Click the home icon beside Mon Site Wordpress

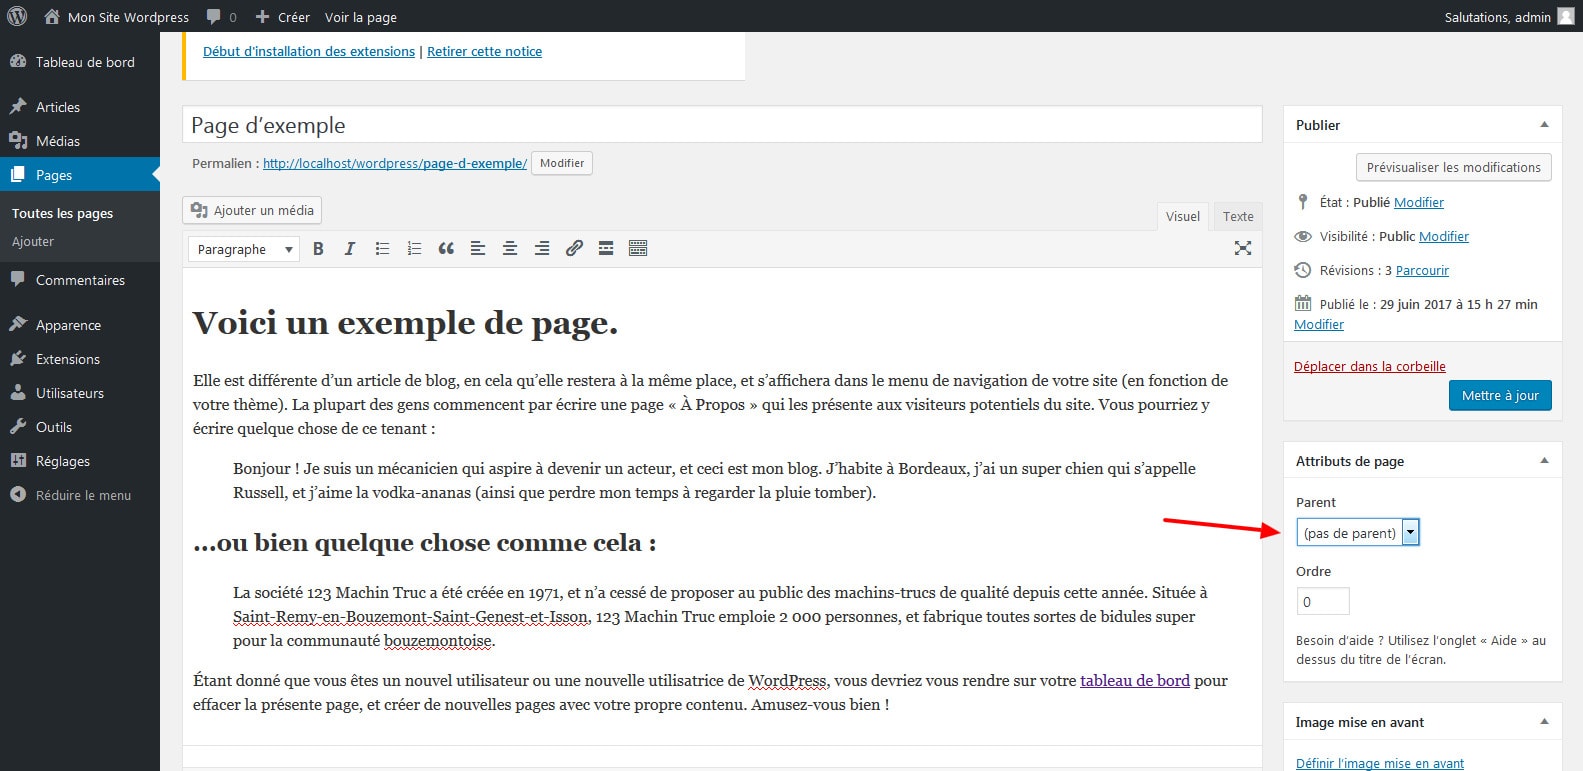pos(52,17)
